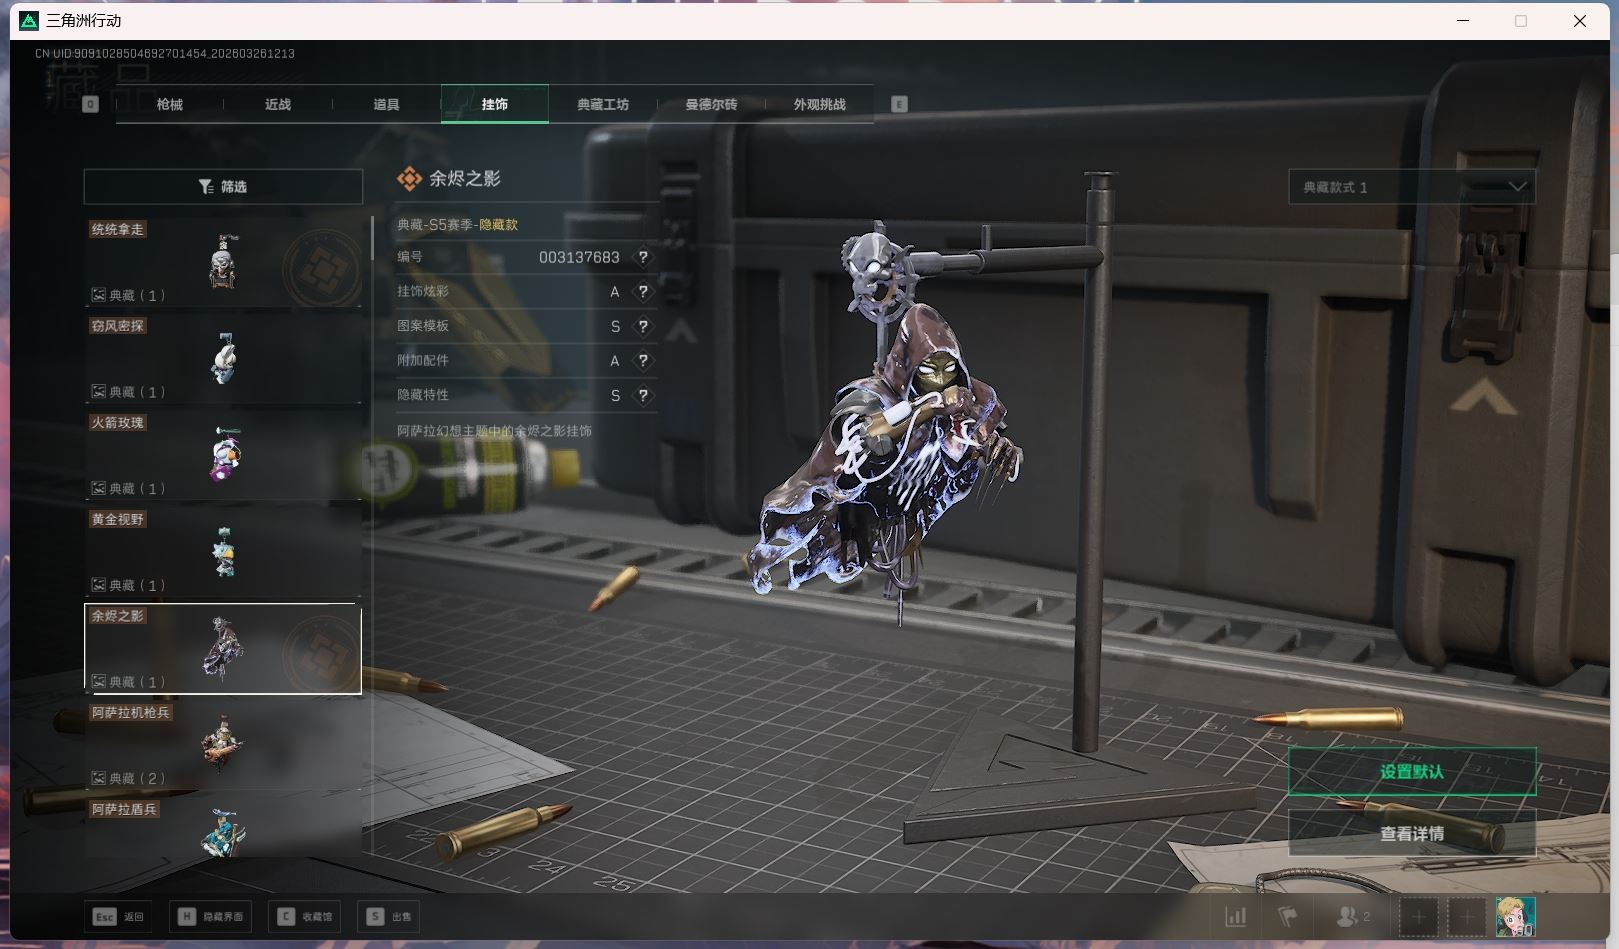Choose the 阿萨拉机枪兵 charm in list
Viewport: 1619px width, 949px height.
pos(223,744)
